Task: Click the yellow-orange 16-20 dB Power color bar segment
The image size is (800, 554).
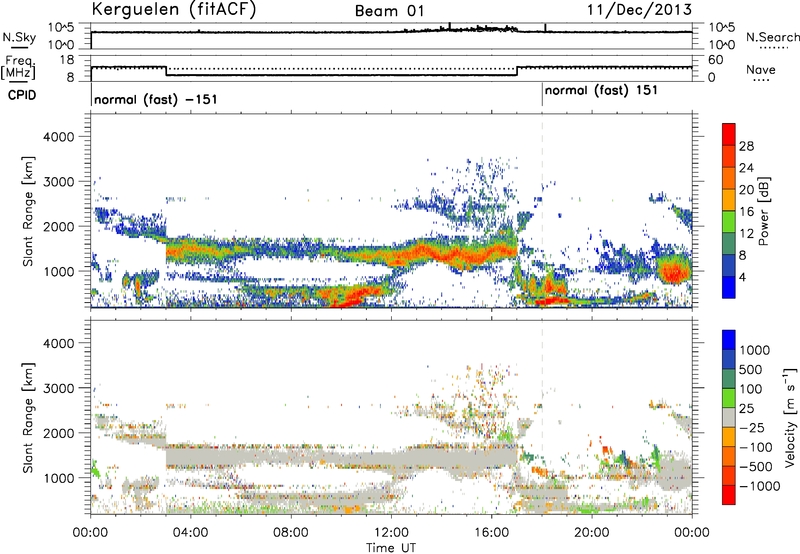Action: [729, 199]
